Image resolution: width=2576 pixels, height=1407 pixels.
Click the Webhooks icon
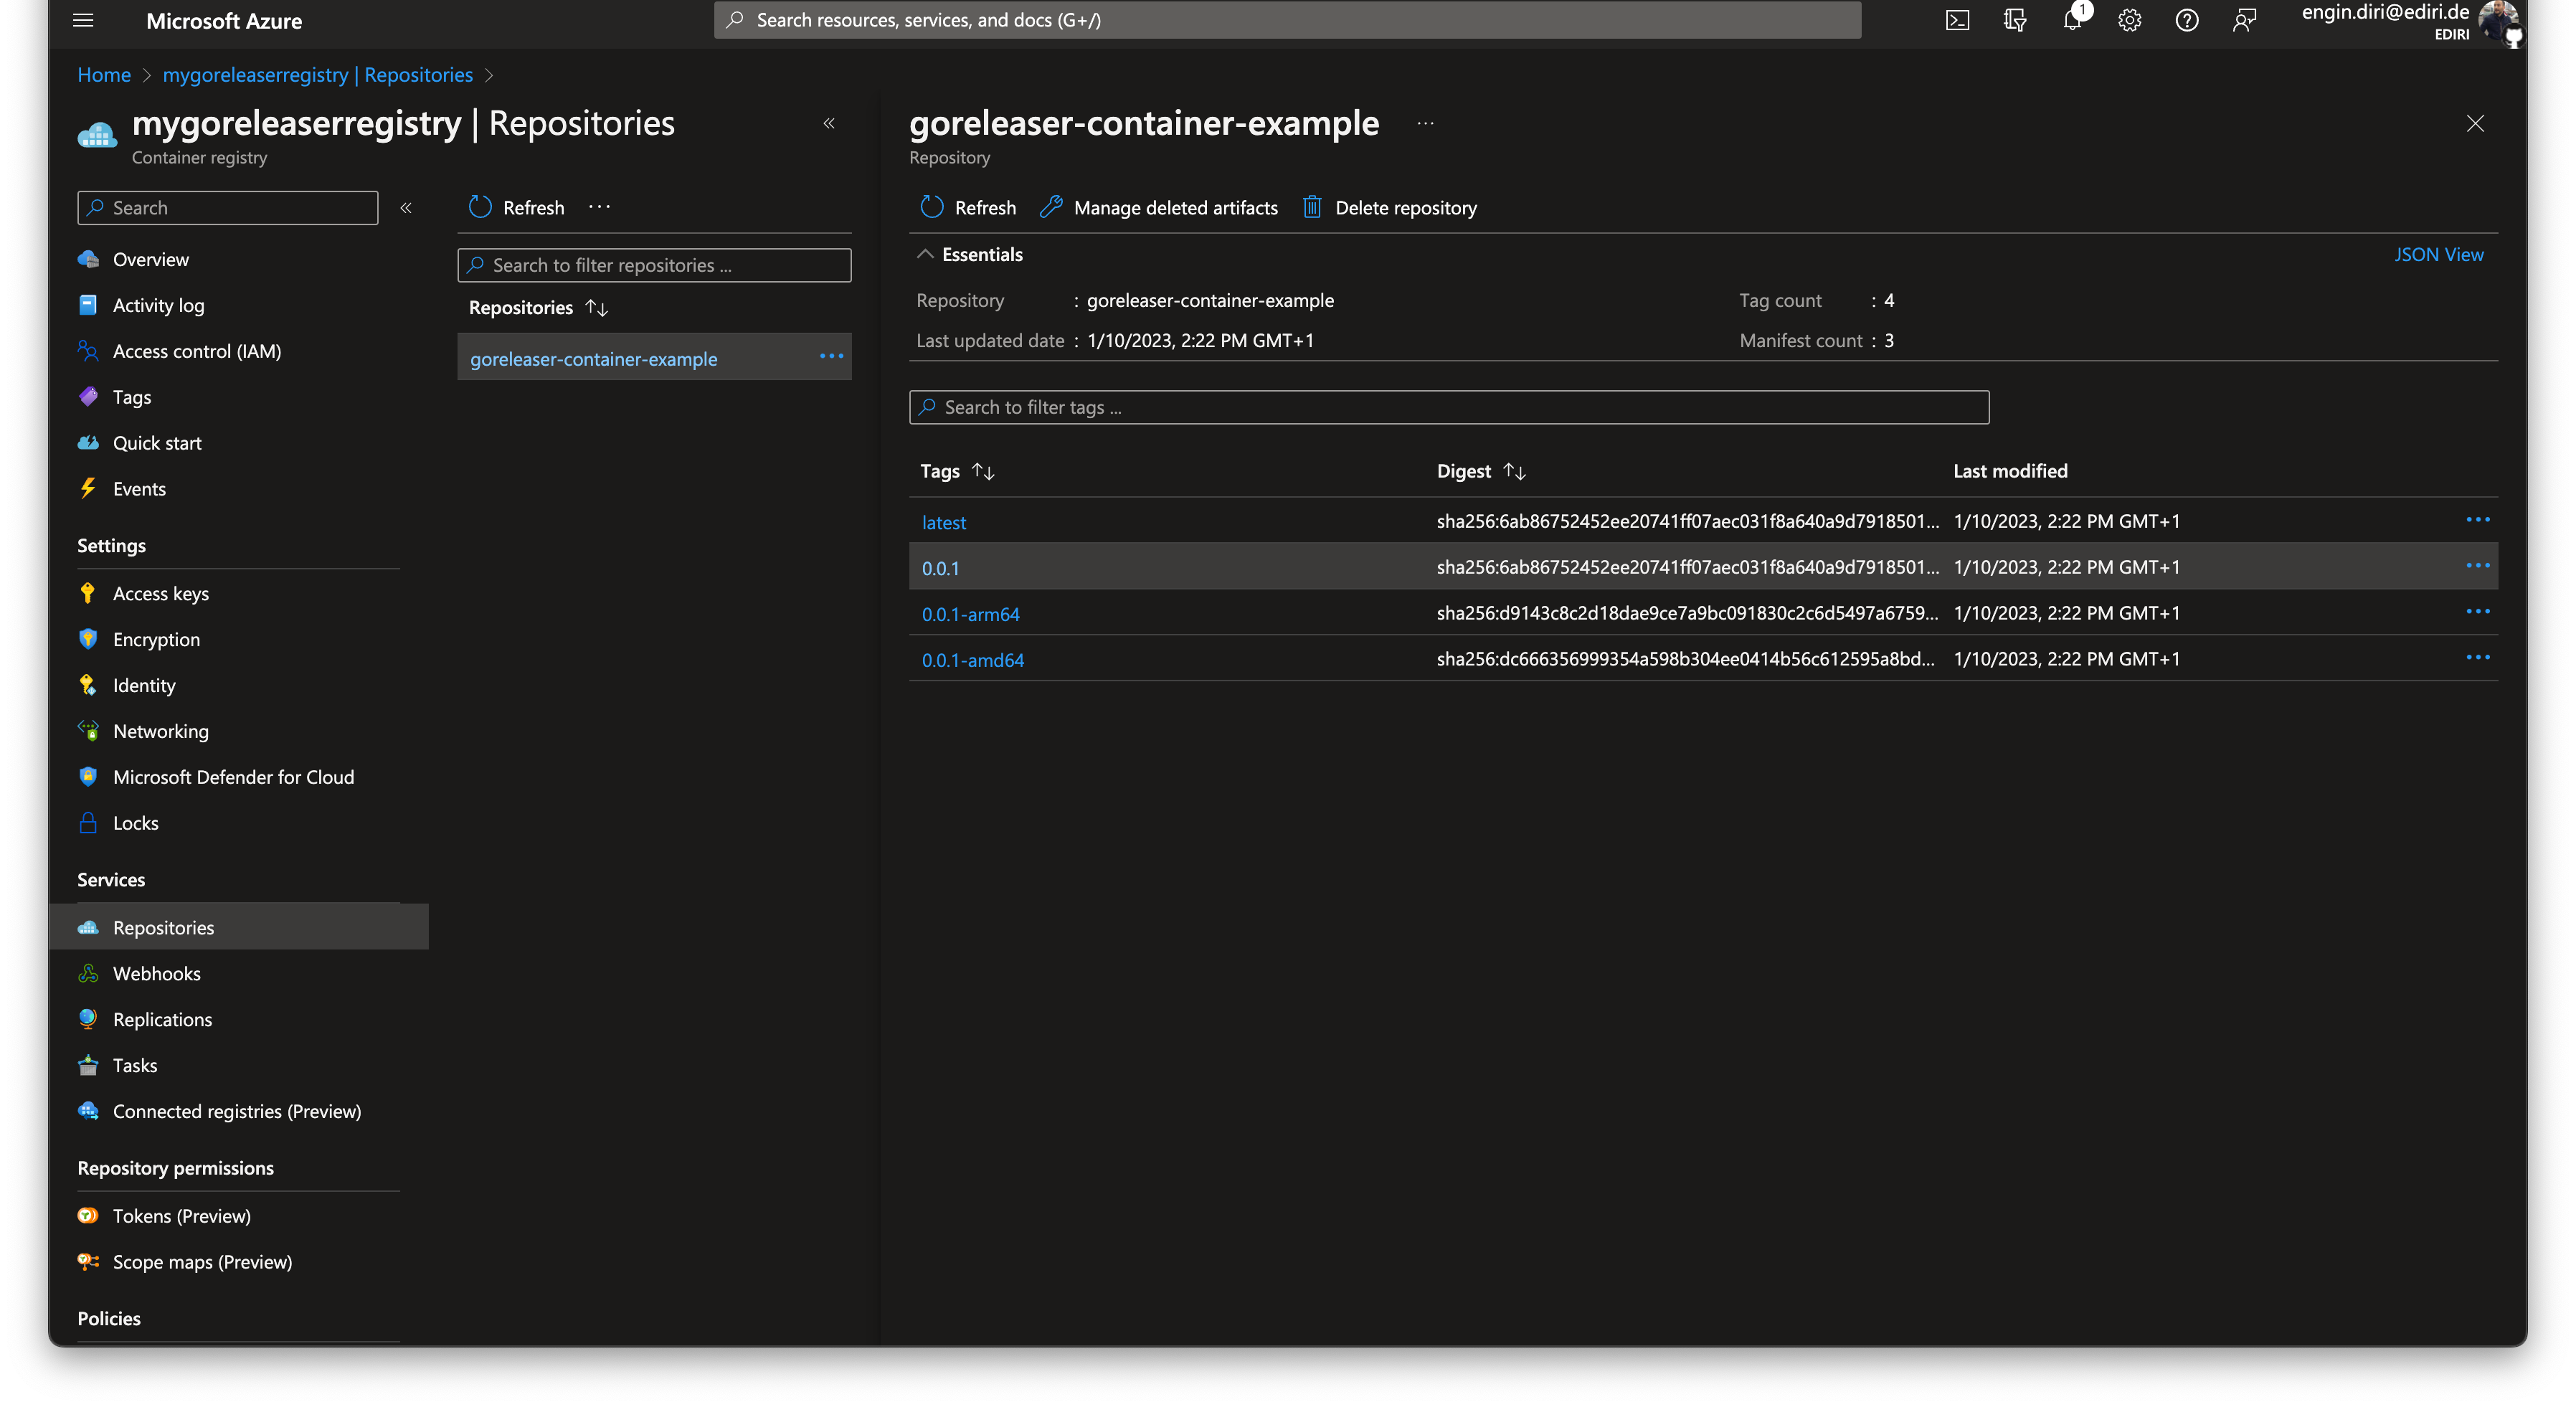click(88, 973)
